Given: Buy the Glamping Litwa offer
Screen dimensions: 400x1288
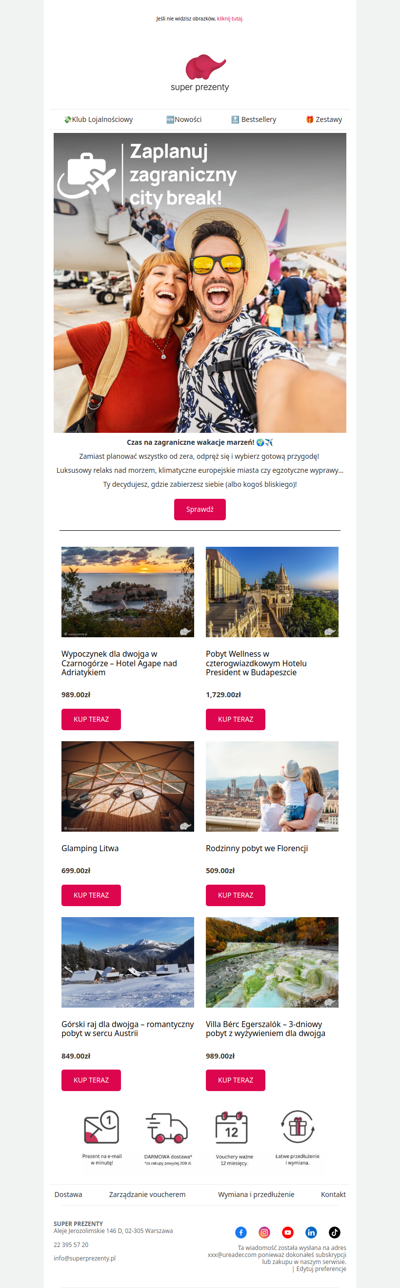Looking at the screenshot, I should coord(91,895).
